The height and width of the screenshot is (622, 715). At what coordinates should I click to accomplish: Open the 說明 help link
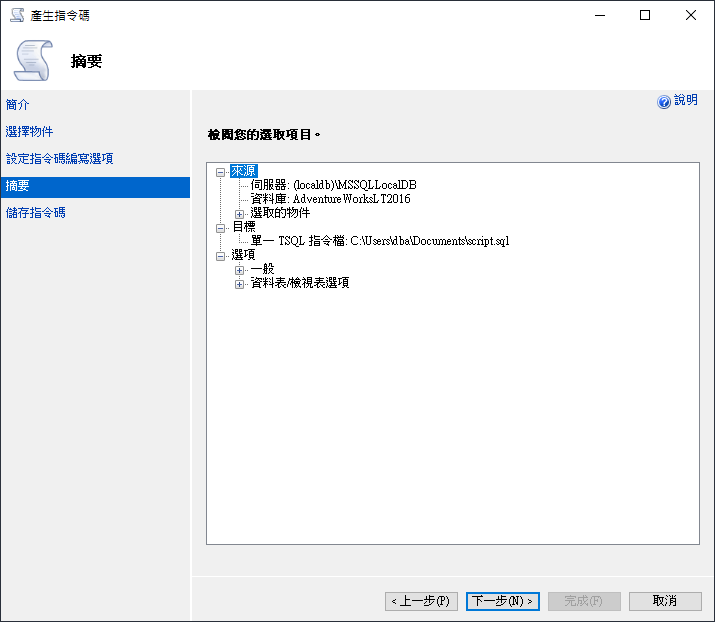click(x=686, y=101)
